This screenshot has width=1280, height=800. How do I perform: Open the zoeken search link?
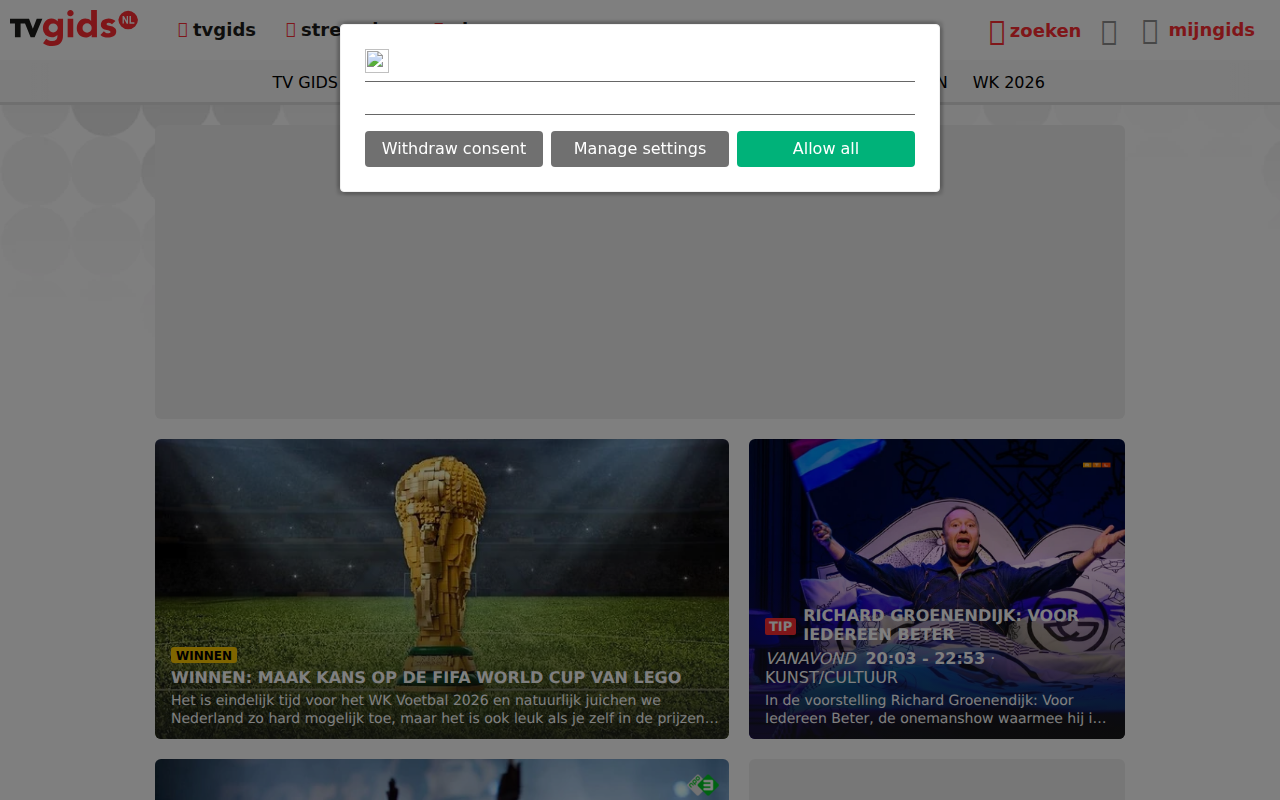pos(1035,31)
